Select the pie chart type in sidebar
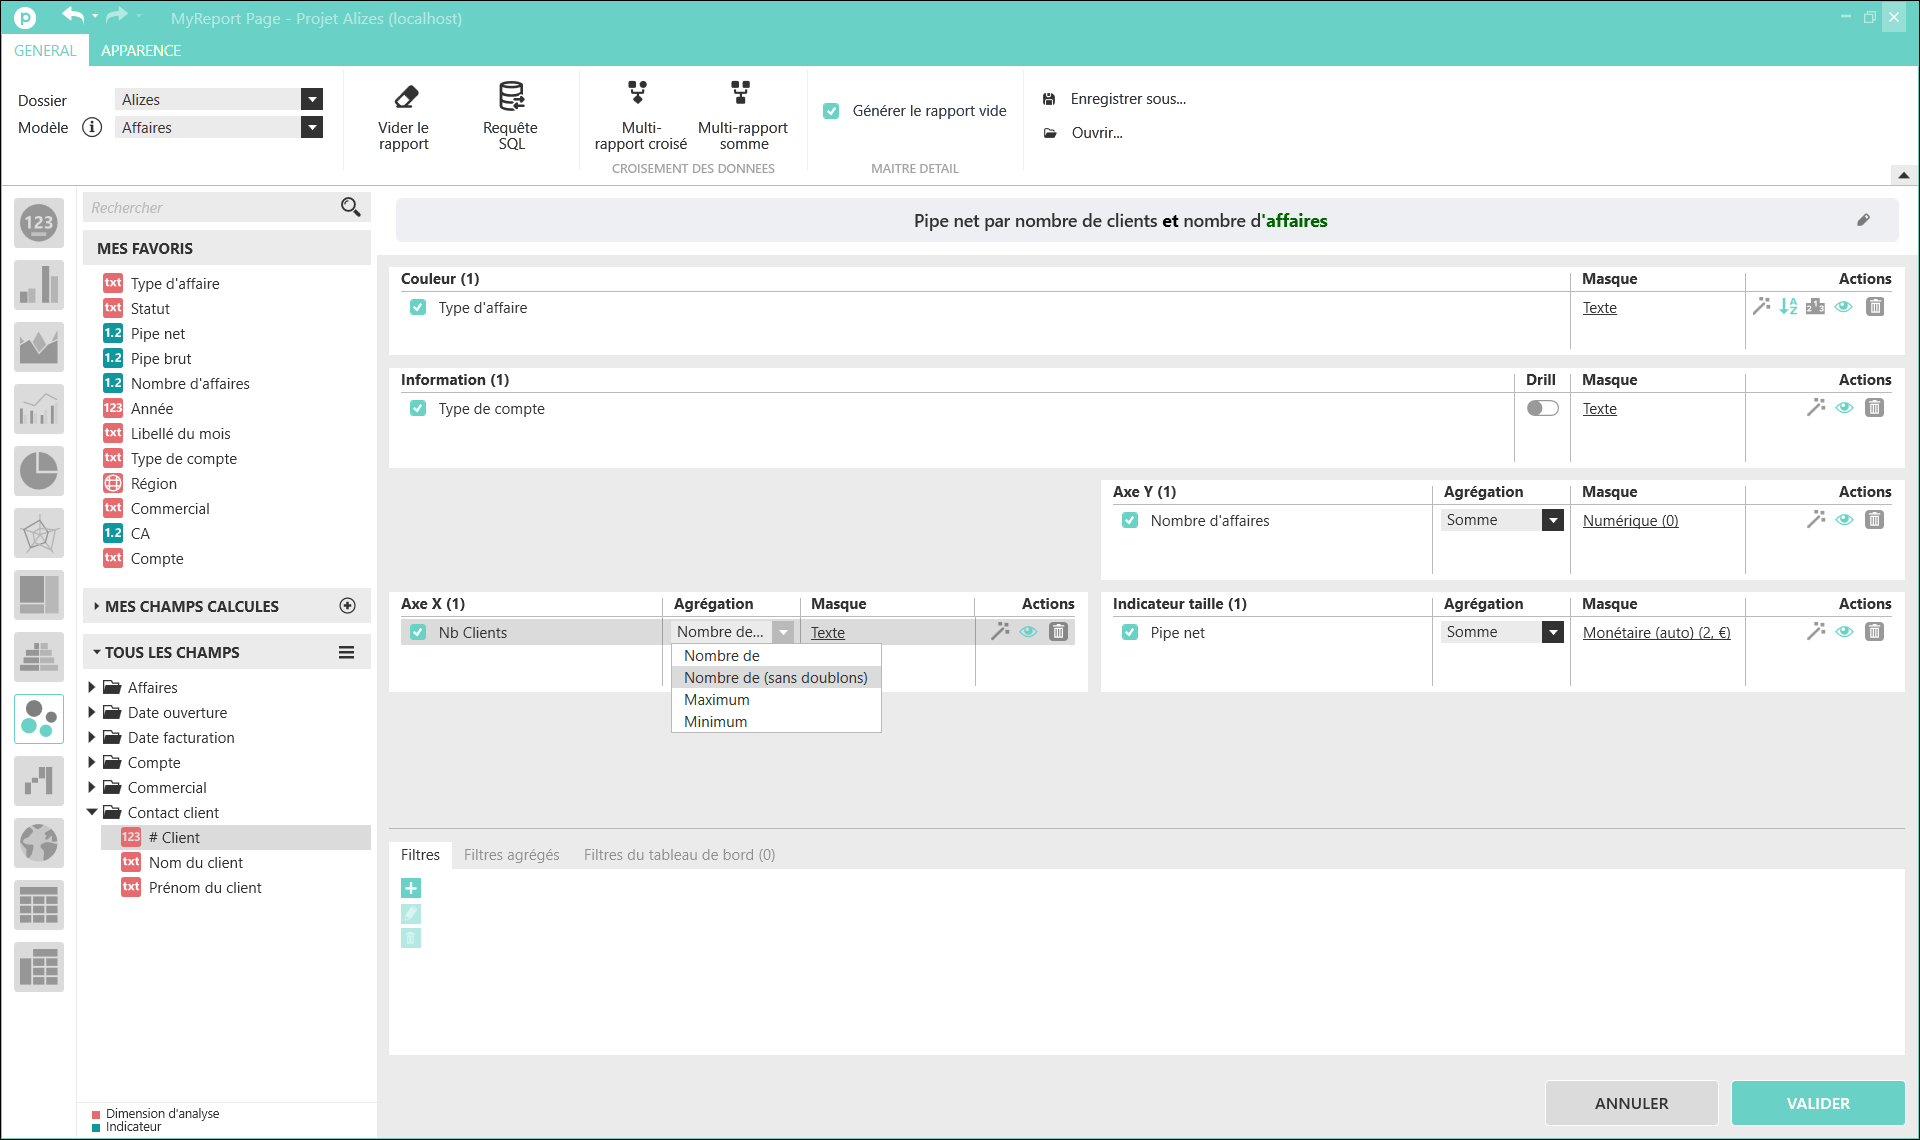The image size is (1920, 1140). click(39, 471)
